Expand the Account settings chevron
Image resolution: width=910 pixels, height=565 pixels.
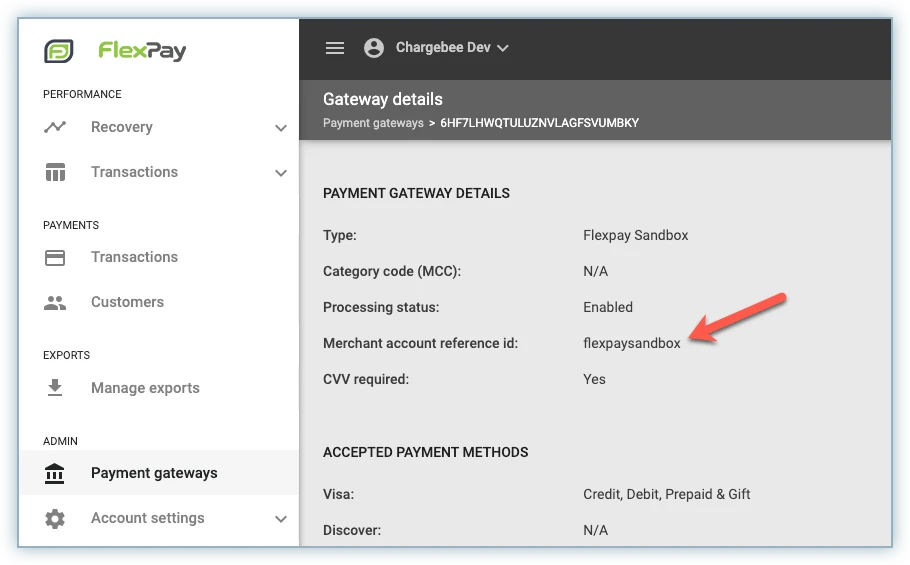281,519
